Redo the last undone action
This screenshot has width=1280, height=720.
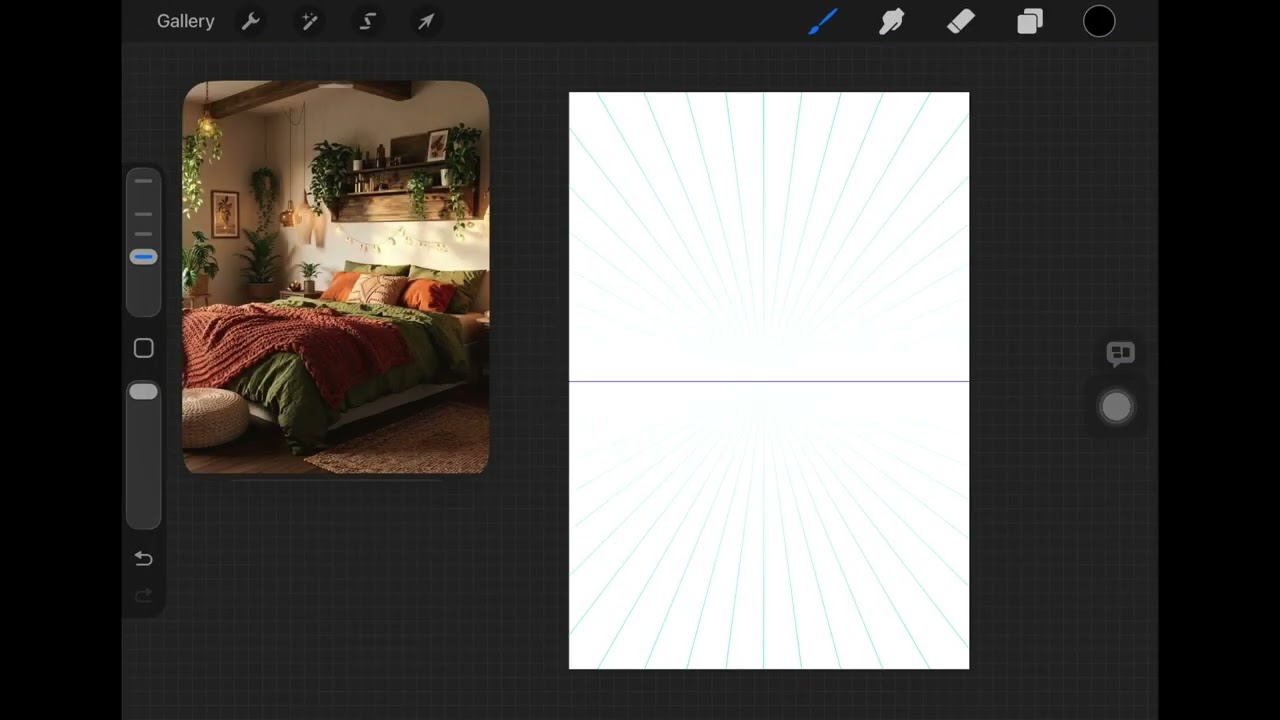pyautogui.click(x=143, y=596)
